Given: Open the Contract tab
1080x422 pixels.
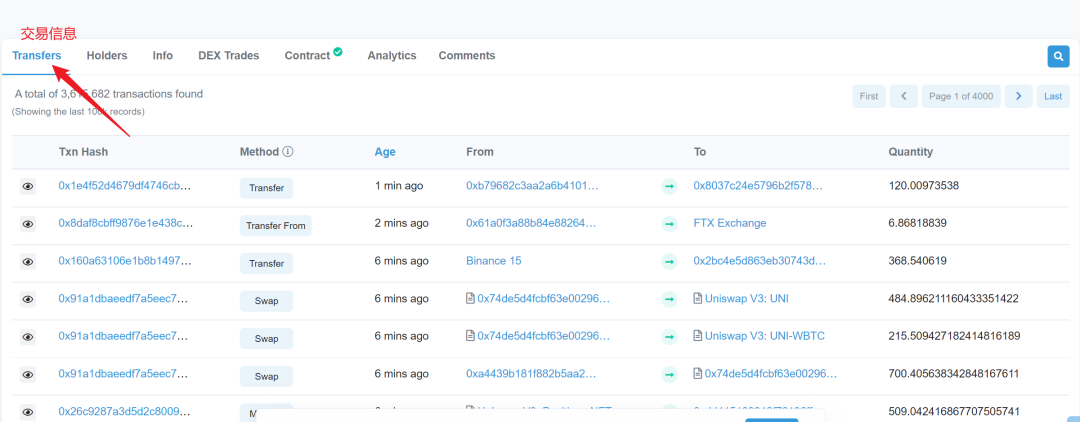Looking at the screenshot, I should (x=307, y=56).
